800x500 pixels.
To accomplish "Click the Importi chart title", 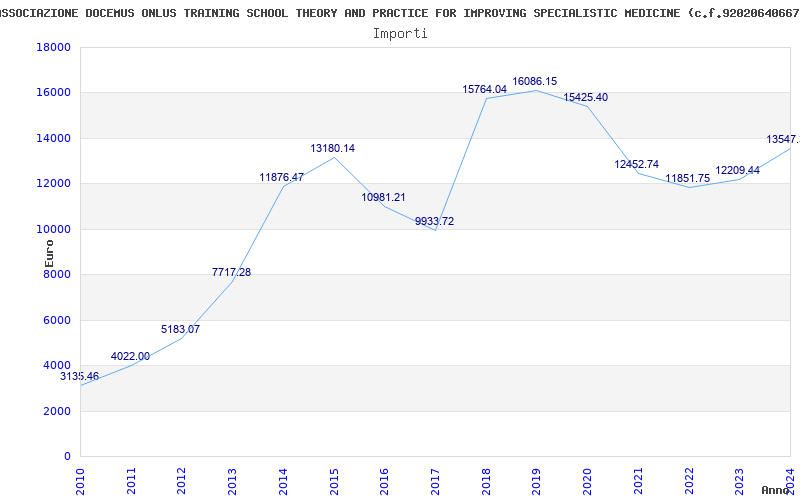I will tap(400, 34).
